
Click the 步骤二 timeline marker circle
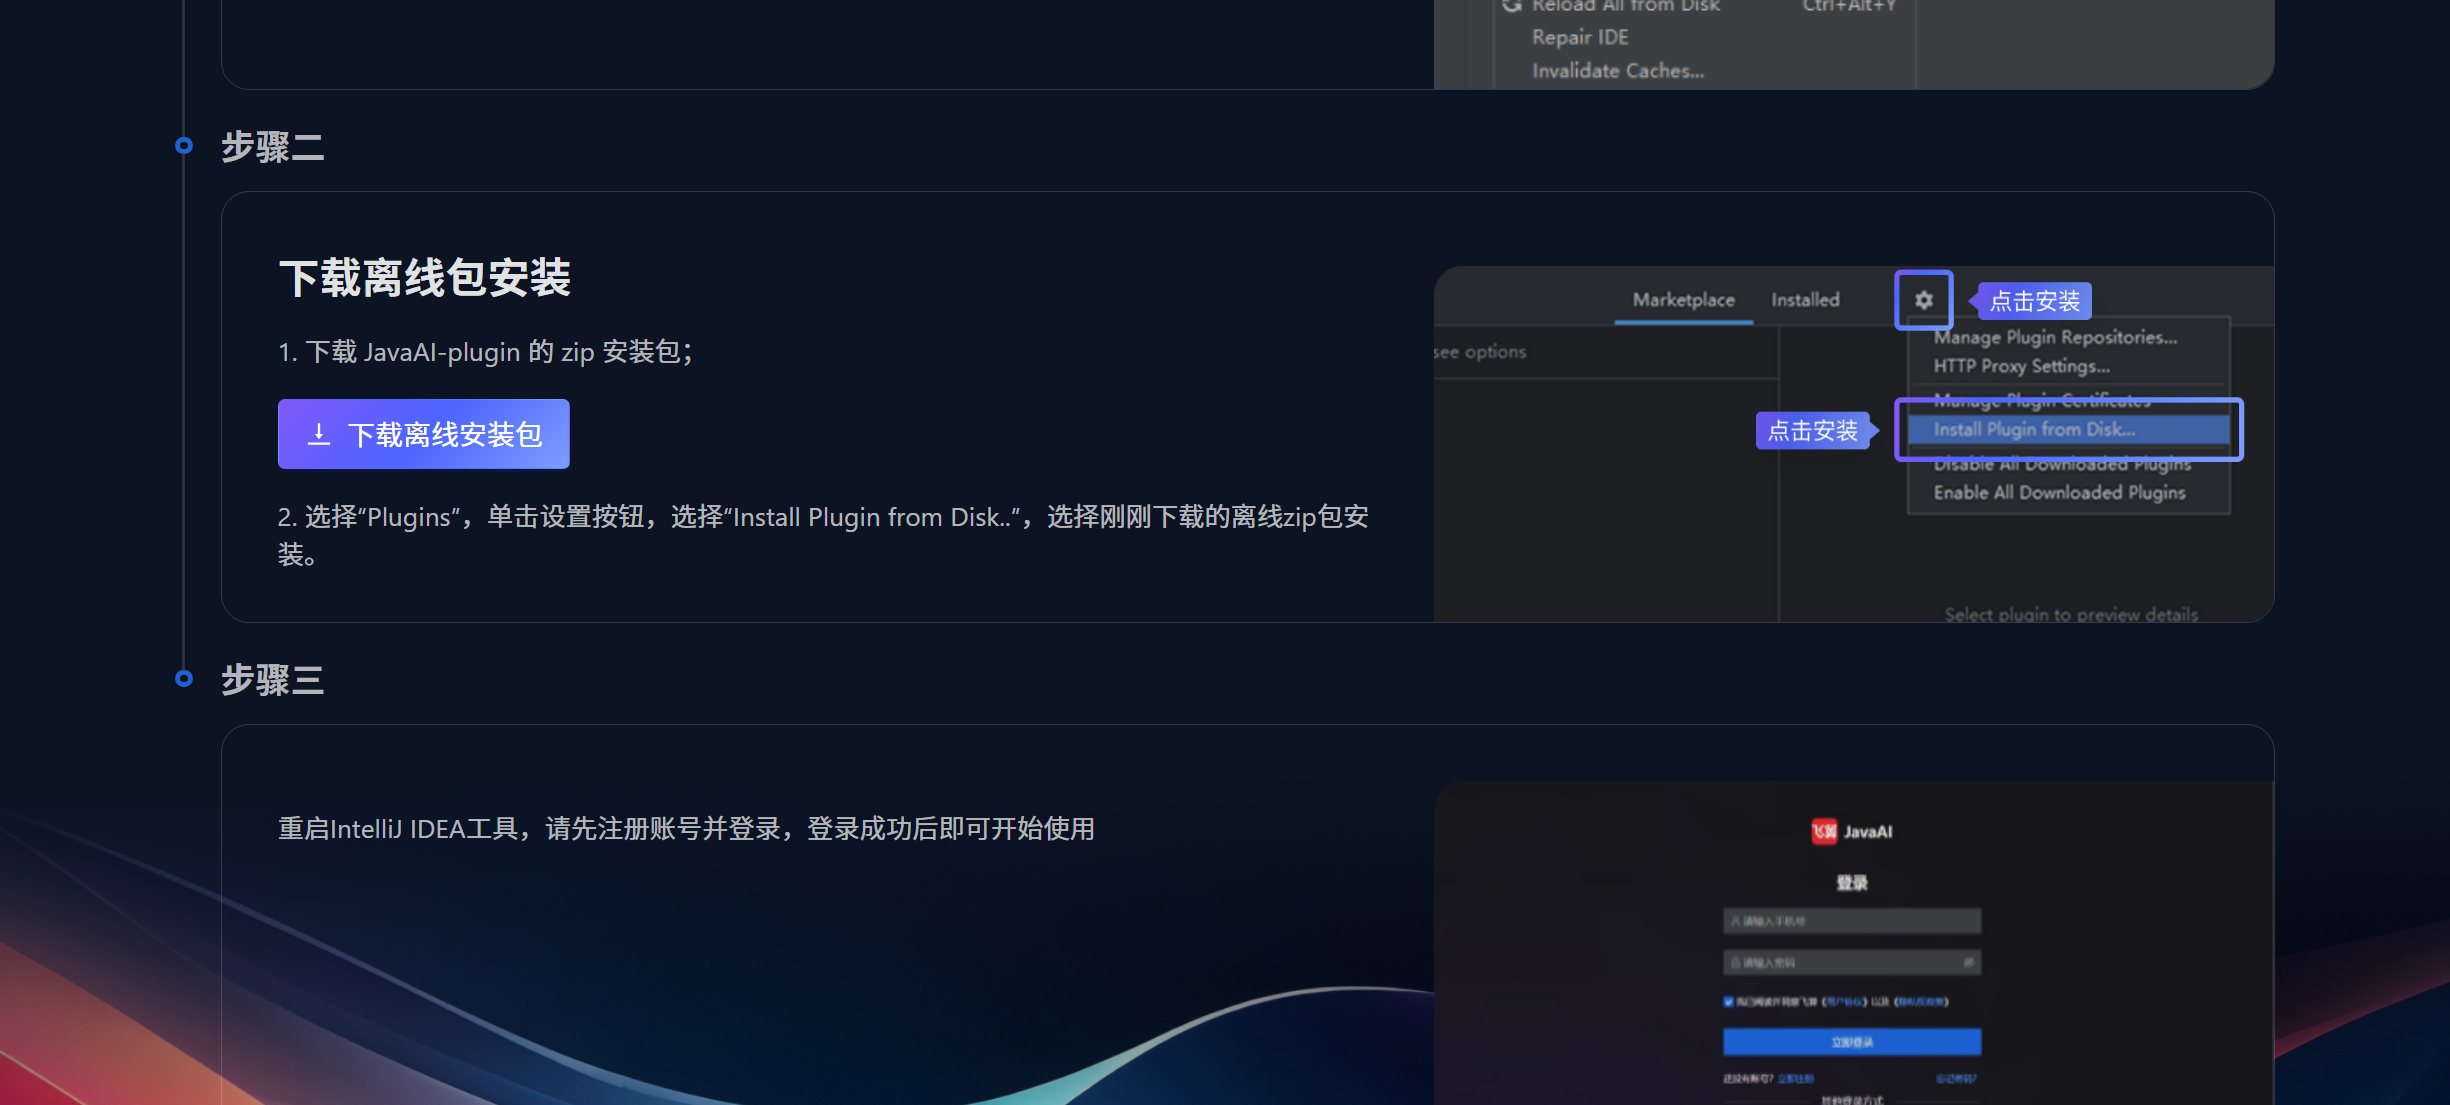(183, 145)
